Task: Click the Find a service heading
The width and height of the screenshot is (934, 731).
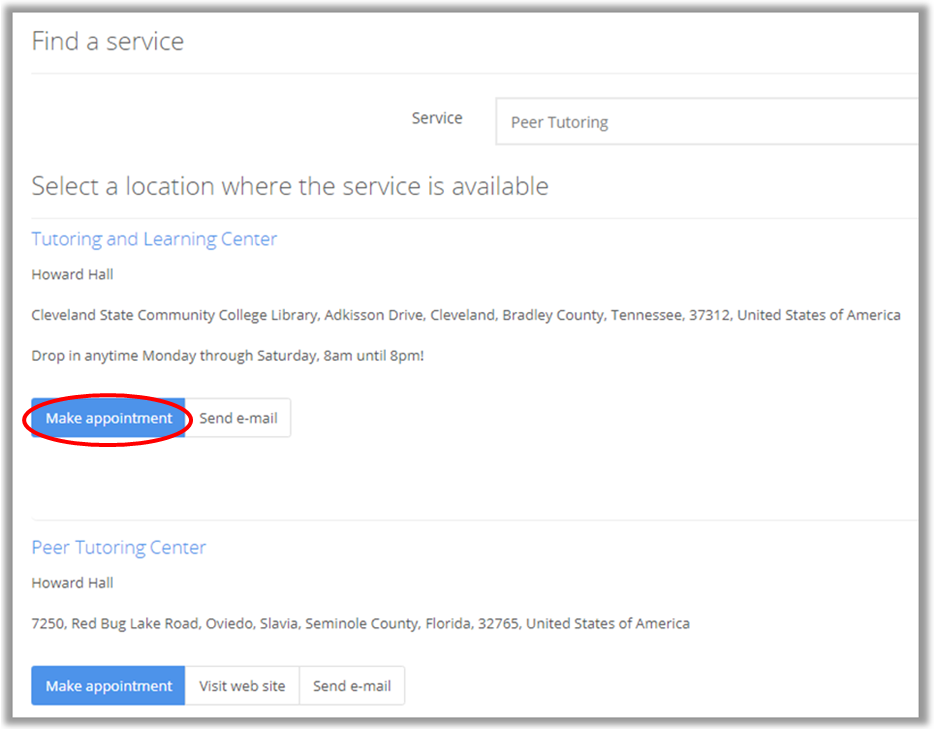Action: point(108,42)
